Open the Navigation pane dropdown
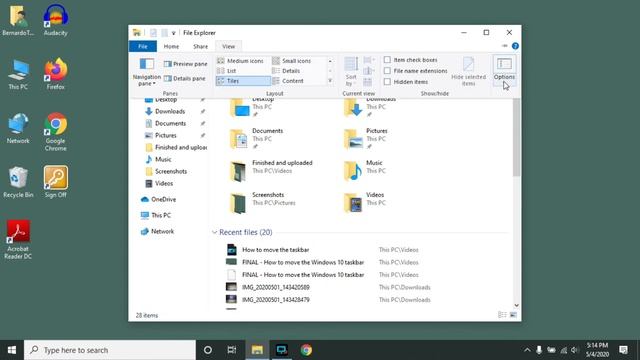 146,72
